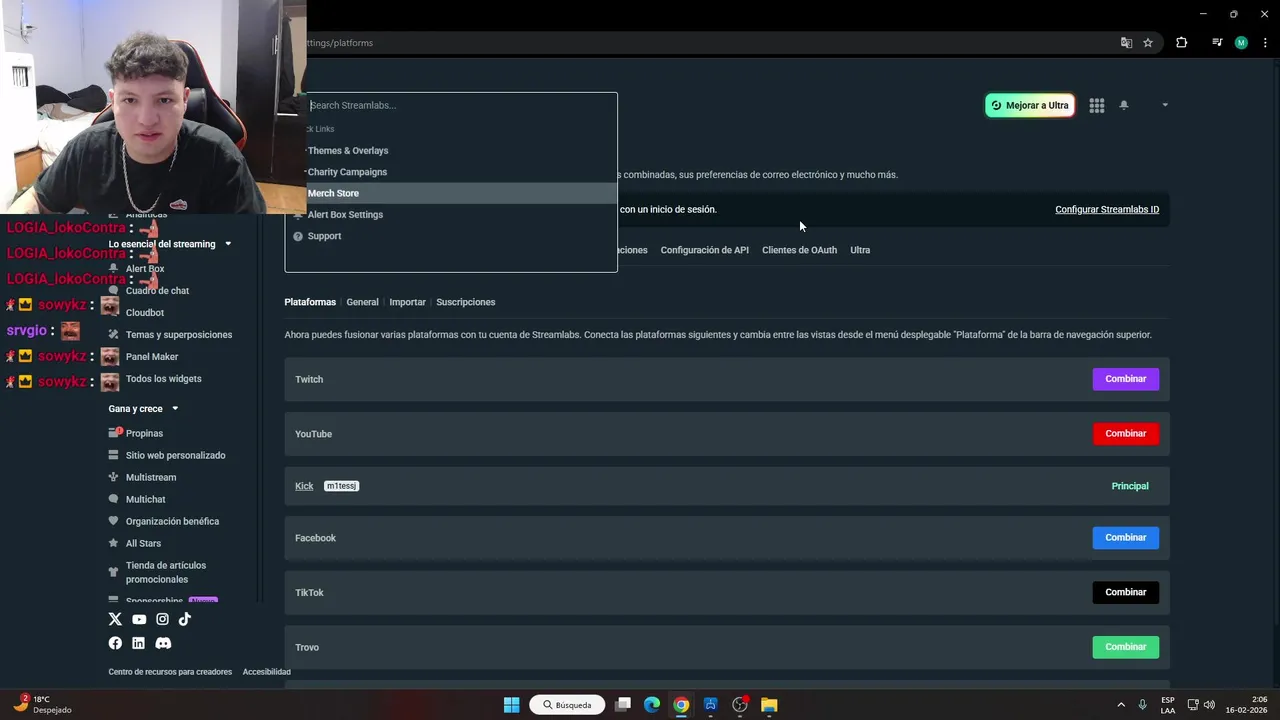Screen dimensions: 1280x720
Task: Click Combinar for Trovo
Action: 1125,647
